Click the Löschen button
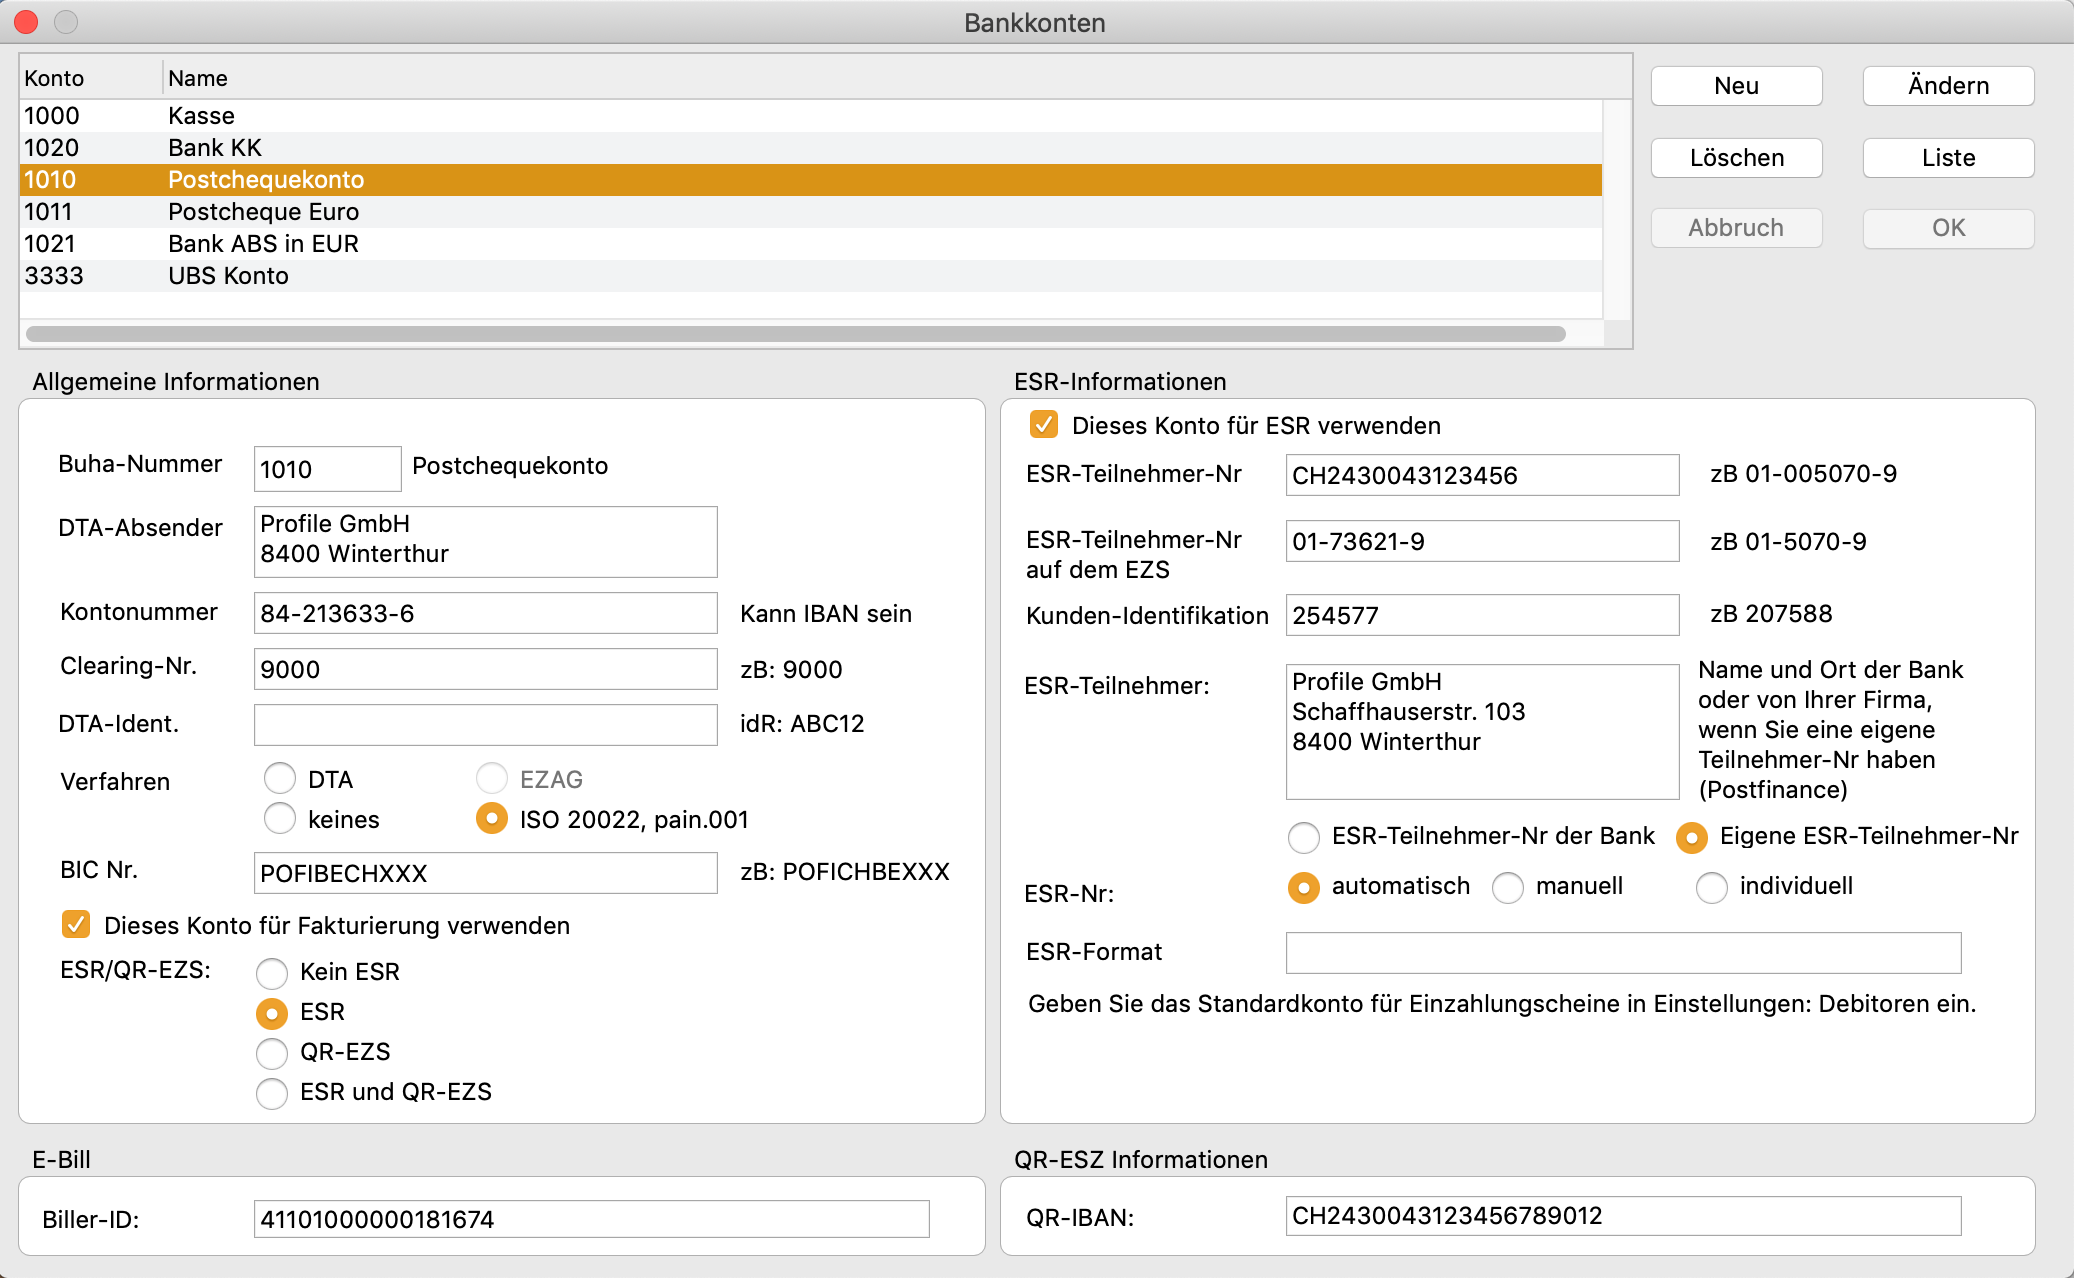Viewport: 2074px width, 1278px height. click(x=1736, y=158)
